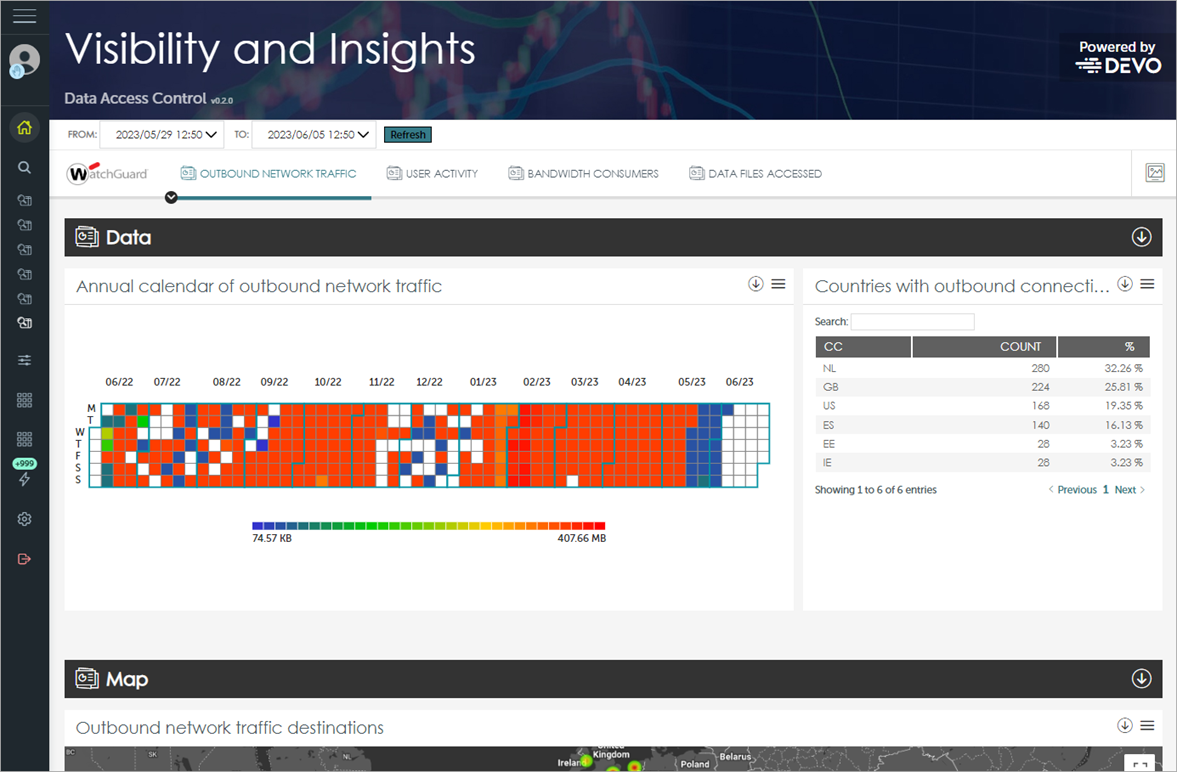Viewport: 1177px width, 772px height.
Task: Open the hamburger menu at top left
Action: (x=22, y=16)
